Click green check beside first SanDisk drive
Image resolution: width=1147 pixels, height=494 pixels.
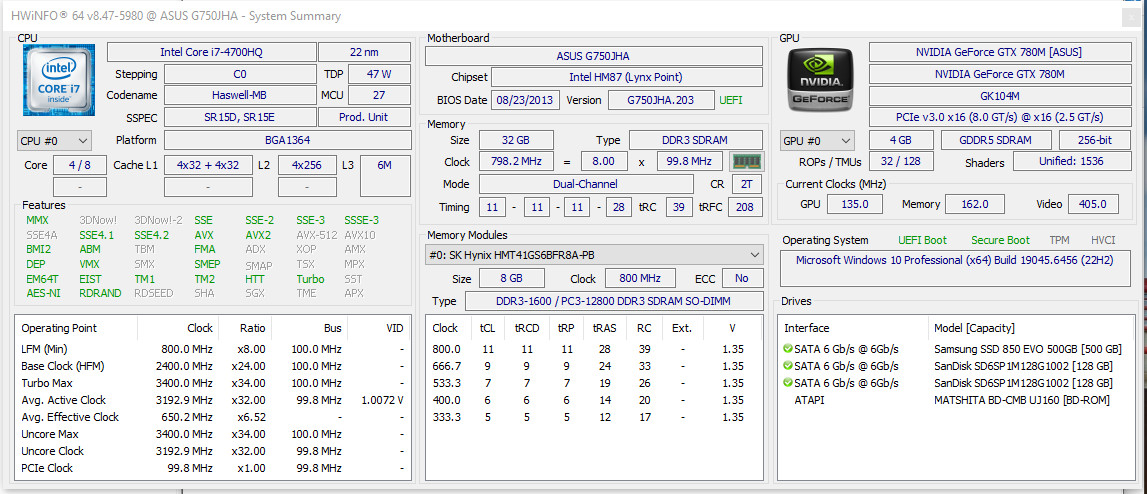click(788, 365)
